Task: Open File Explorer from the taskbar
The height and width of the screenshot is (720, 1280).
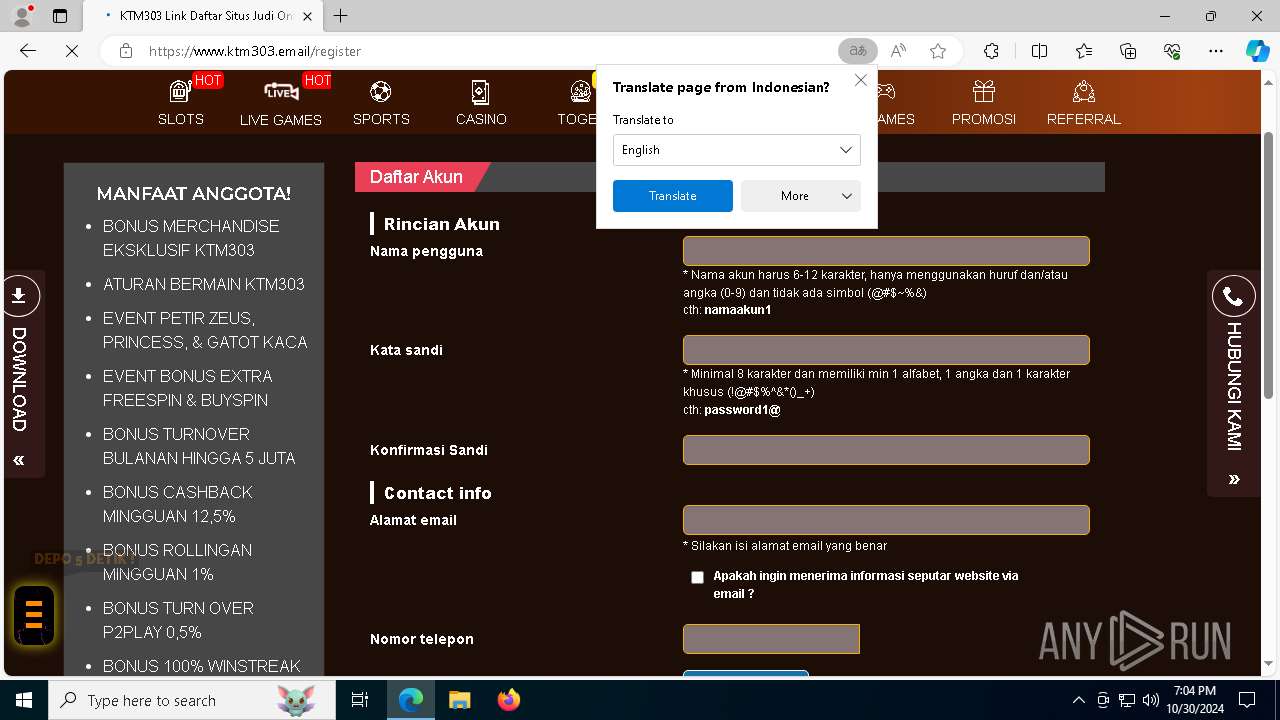Action: point(459,700)
